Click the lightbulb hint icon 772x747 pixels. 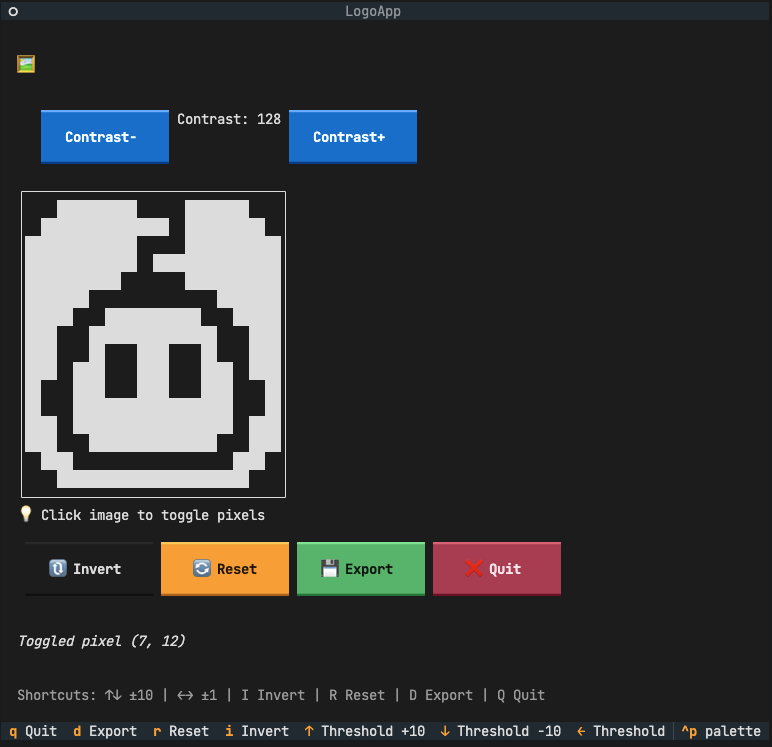tap(27, 514)
